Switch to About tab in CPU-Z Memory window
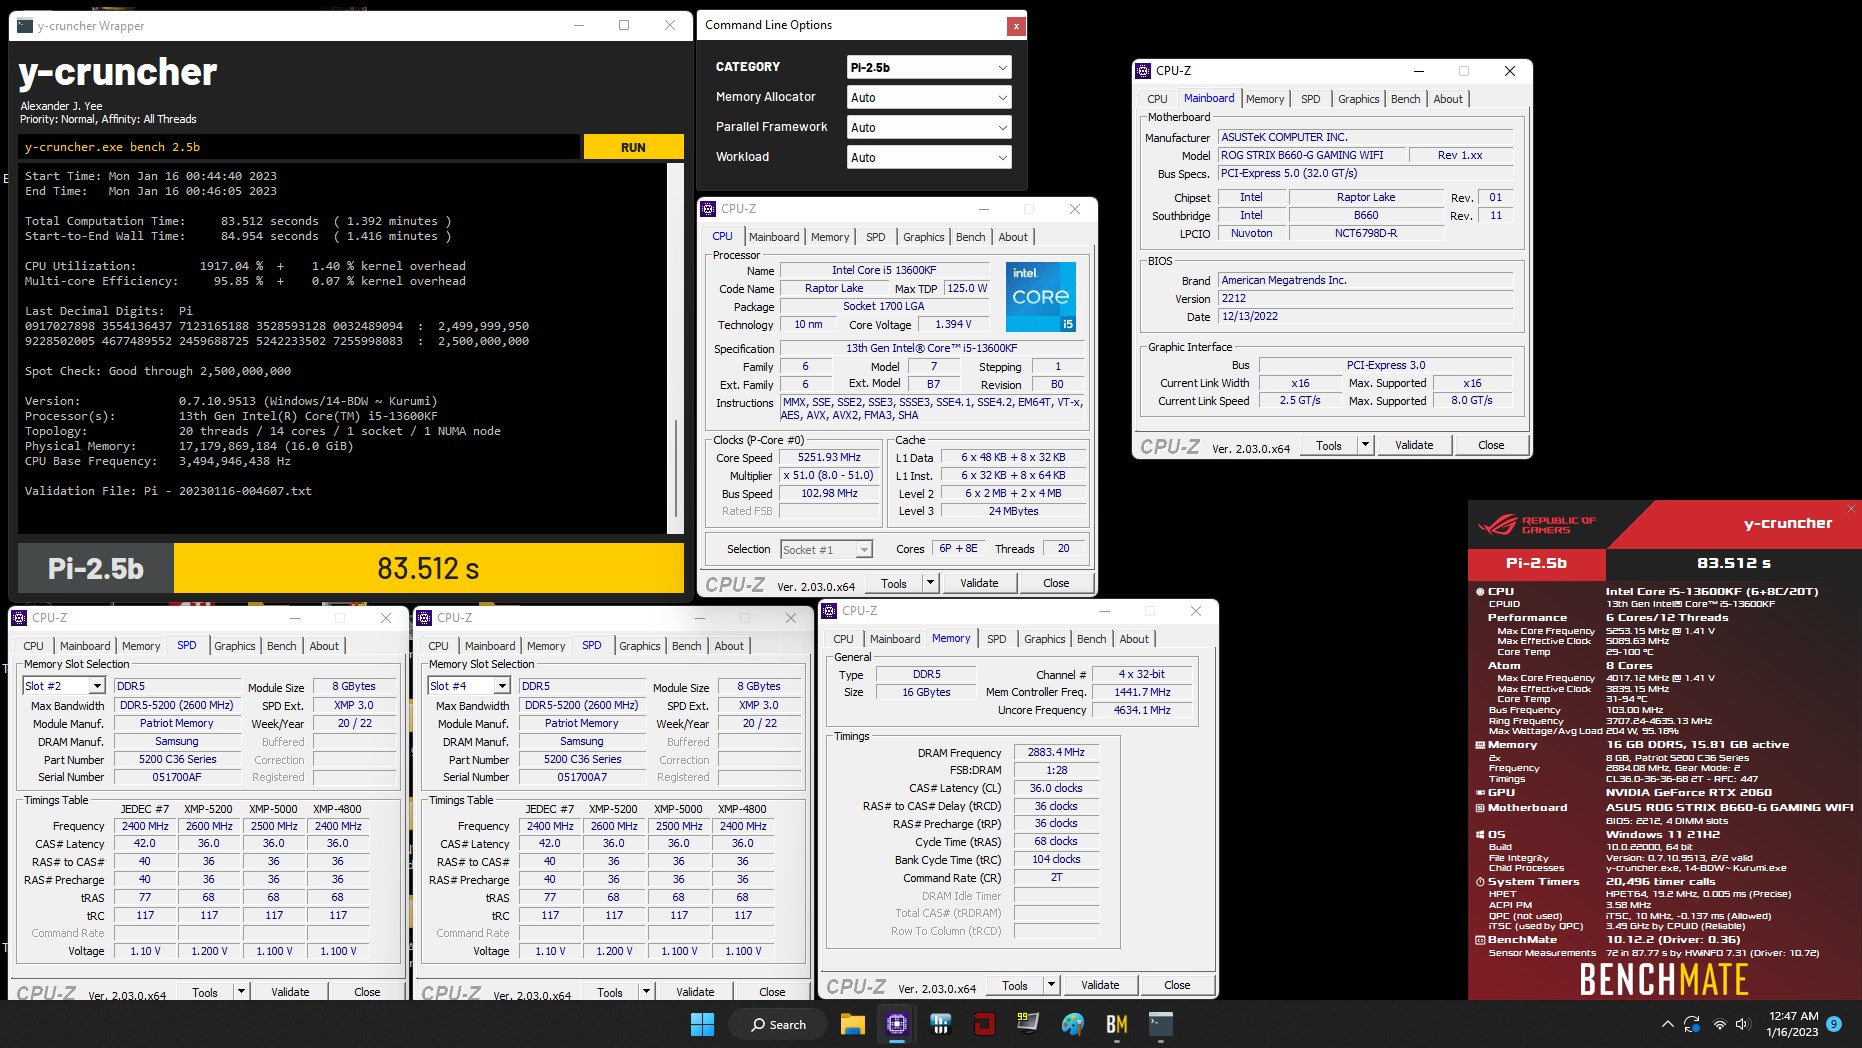 click(1133, 639)
